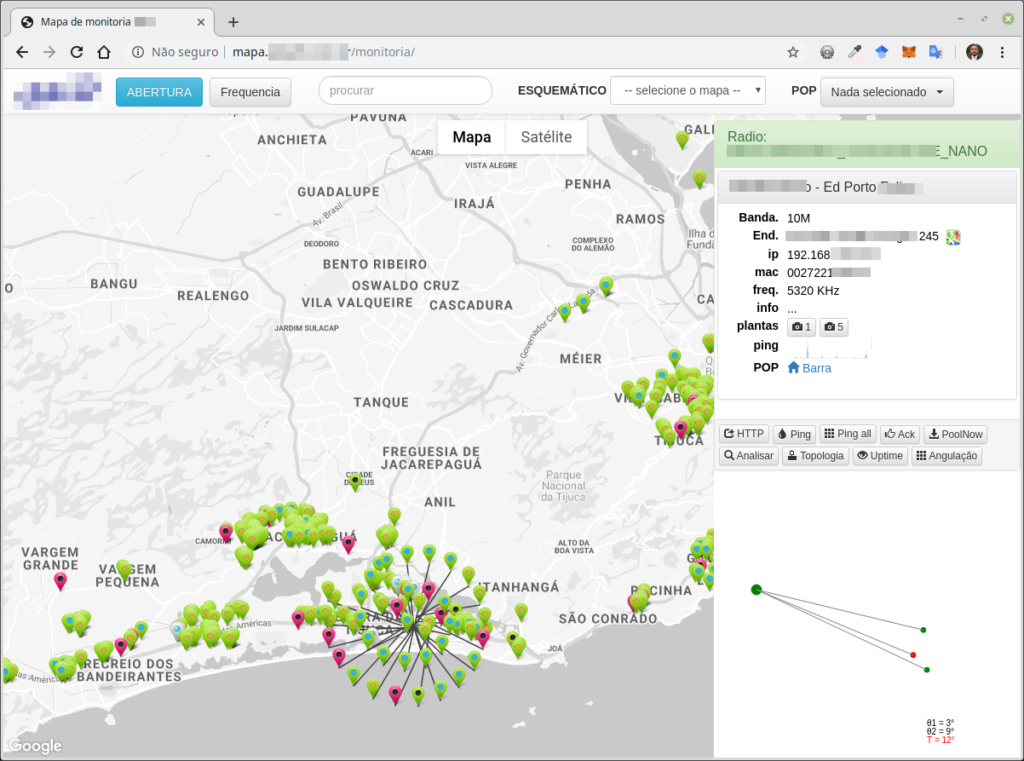Viewport: 1024px width, 761px height.
Task: Reload the page with the refresh icon
Action: click(x=76, y=52)
